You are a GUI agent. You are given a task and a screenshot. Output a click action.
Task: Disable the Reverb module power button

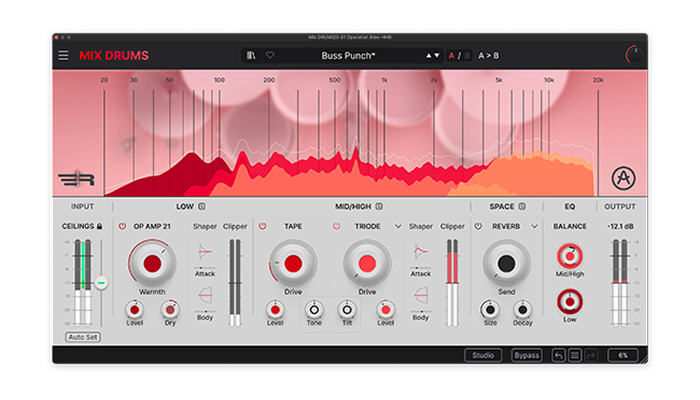pos(477,227)
